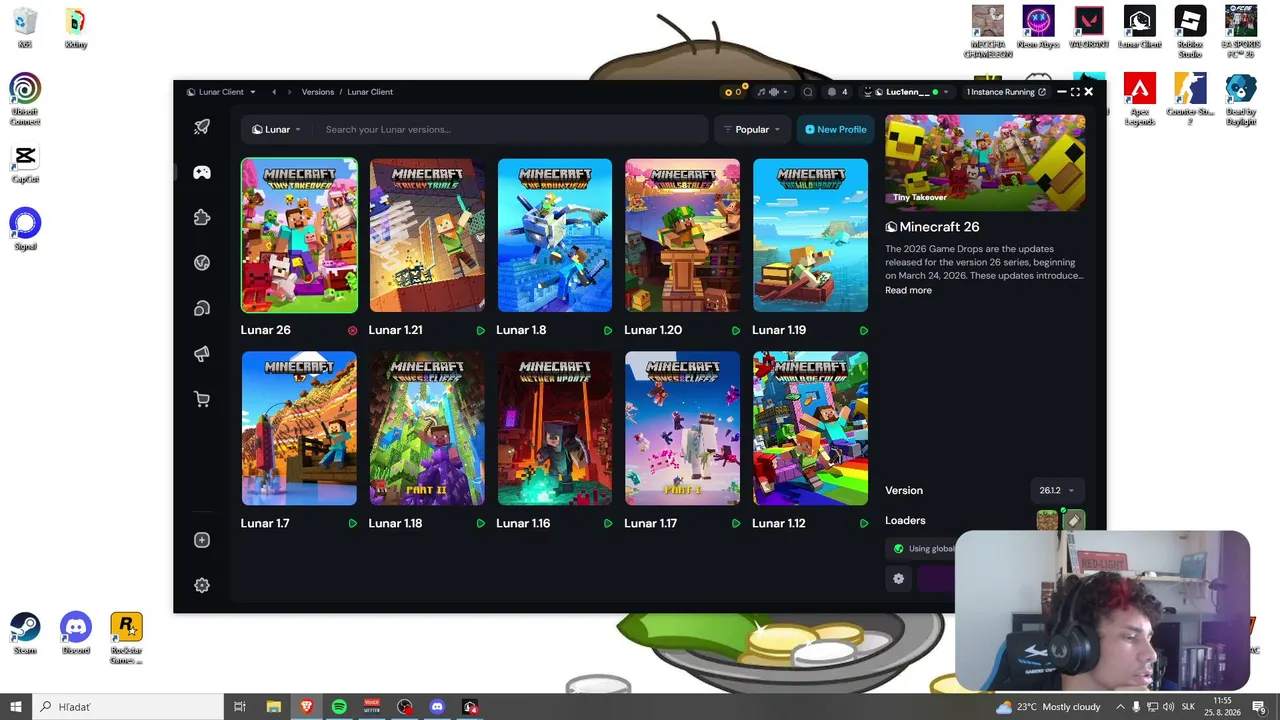Select the Lunar 1.20 Trails & Tales thumbnail

point(683,235)
